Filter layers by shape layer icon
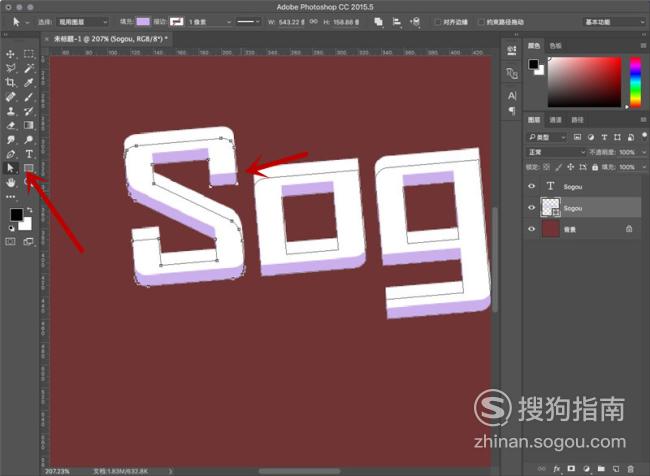The width and height of the screenshot is (650, 476). (x=617, y=137)
